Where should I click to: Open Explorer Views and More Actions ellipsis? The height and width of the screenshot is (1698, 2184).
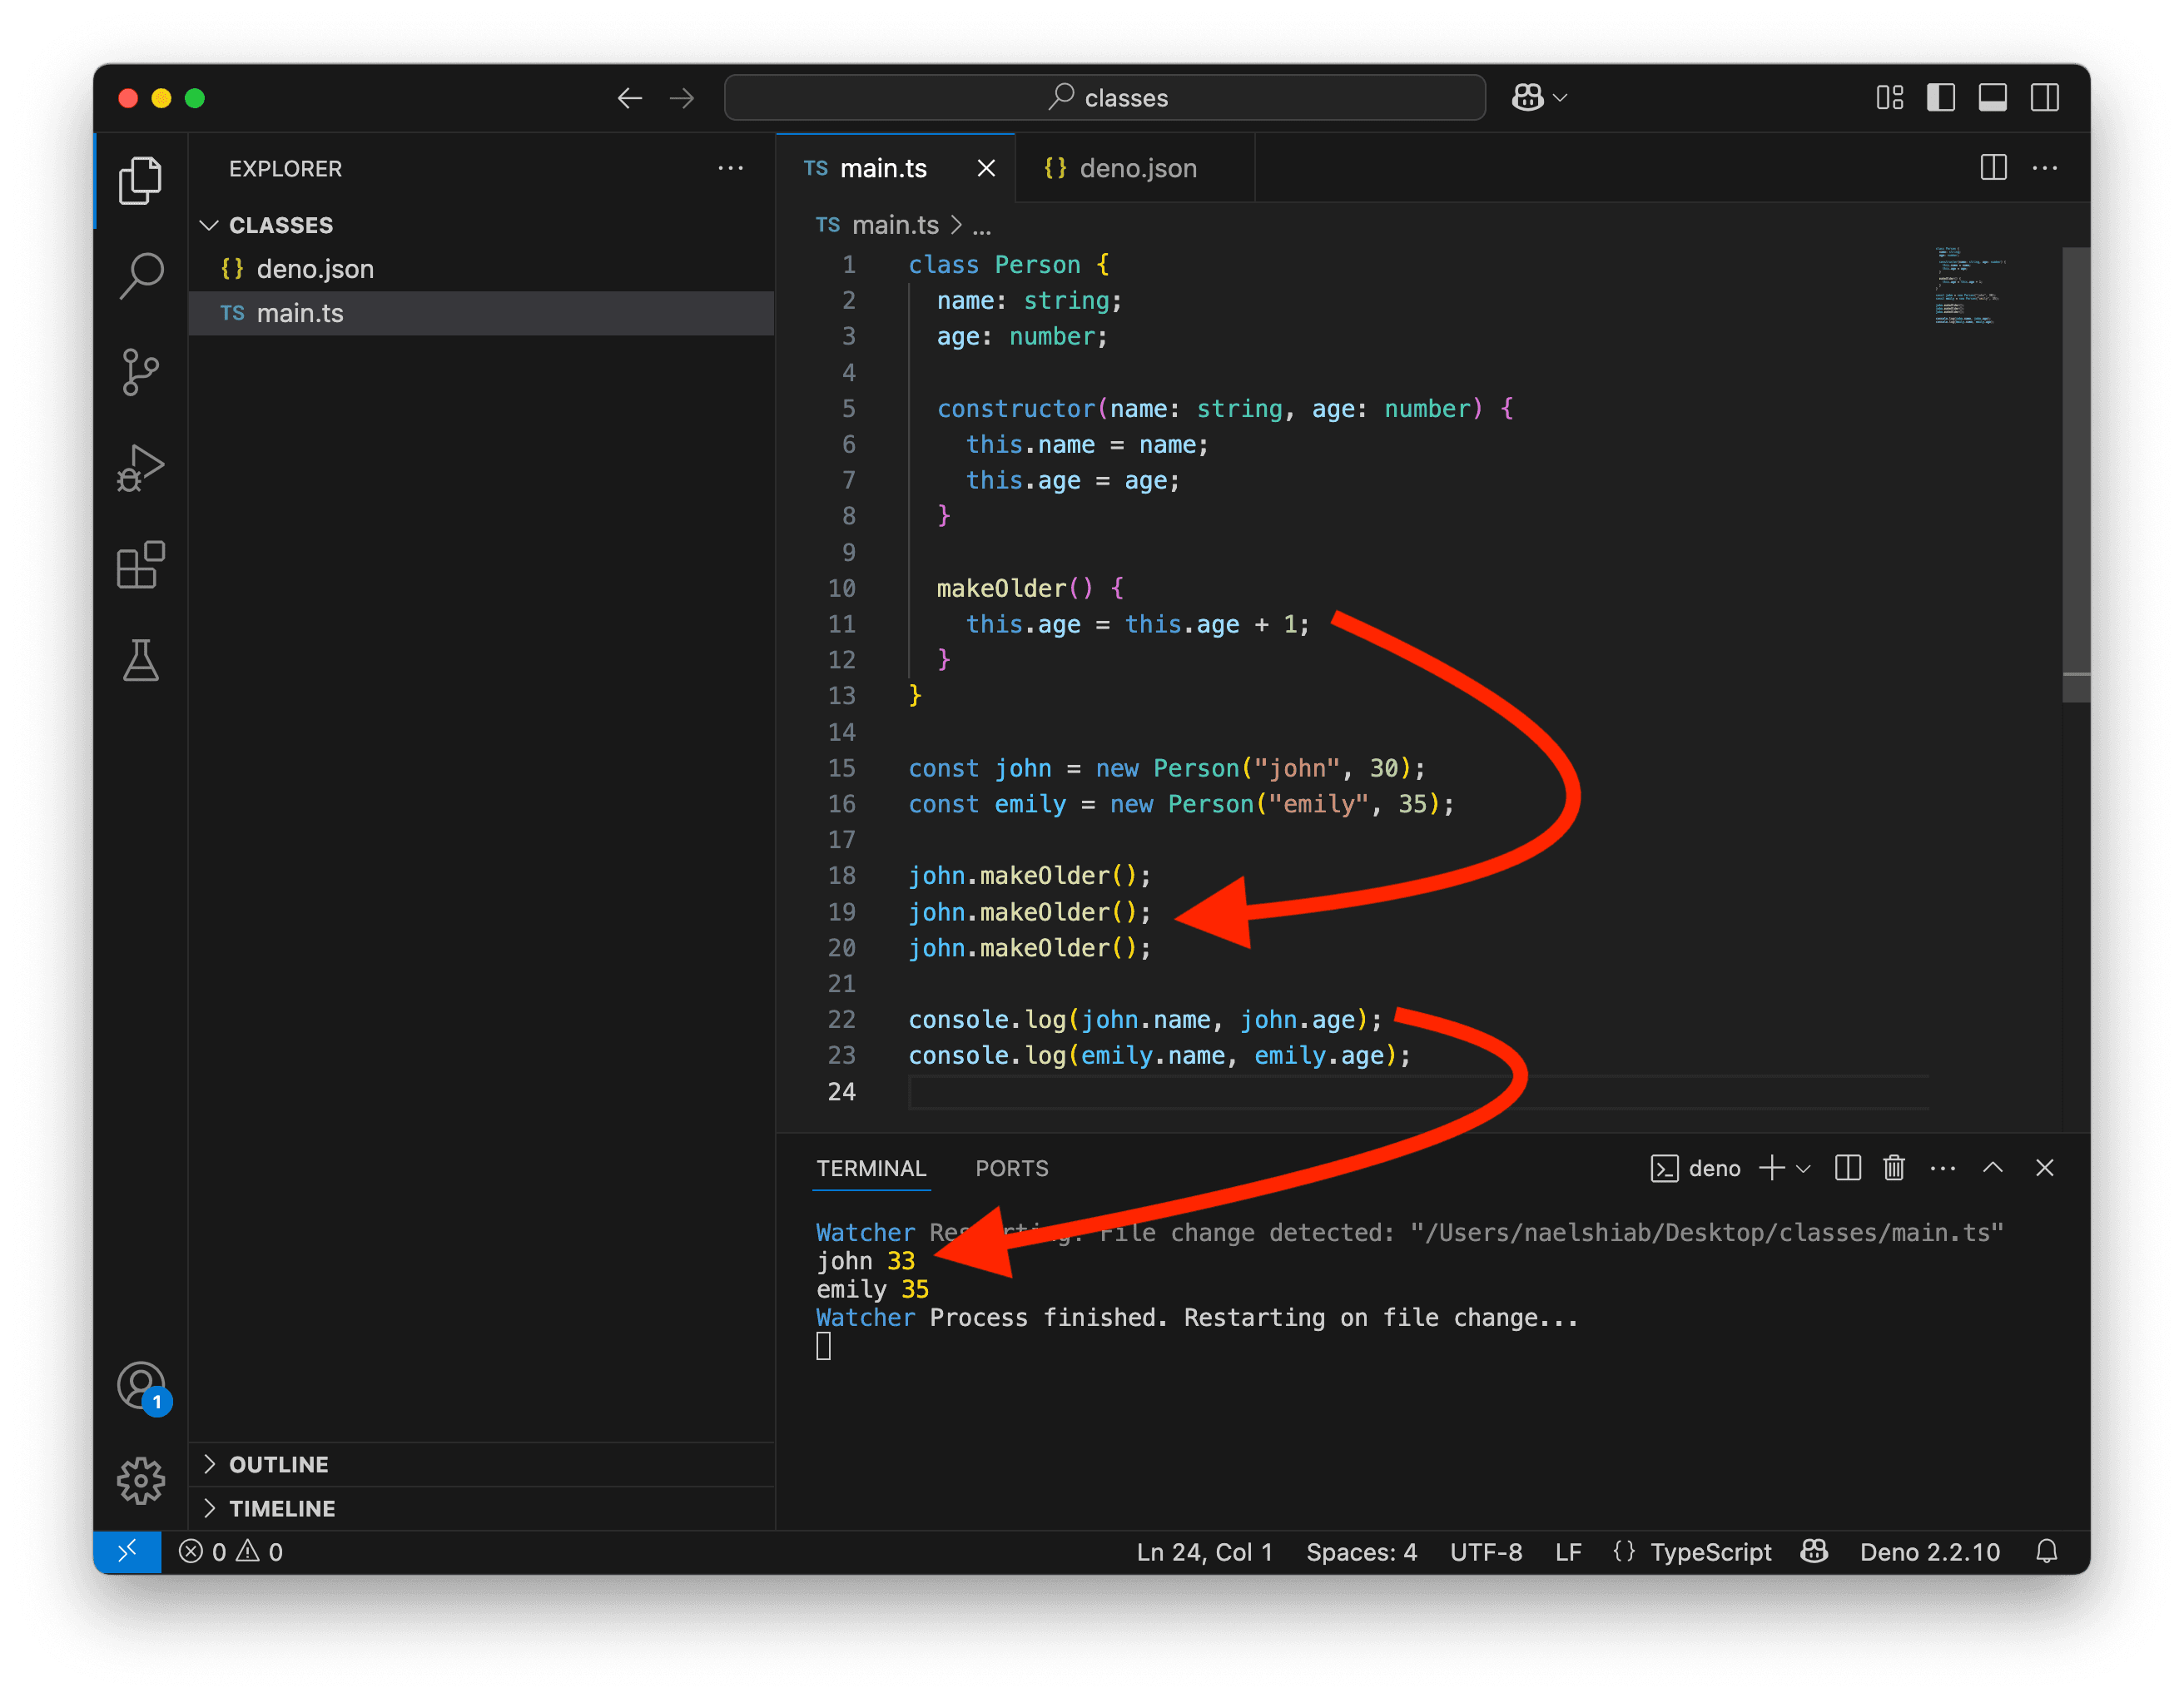click(x=730, y=168)
